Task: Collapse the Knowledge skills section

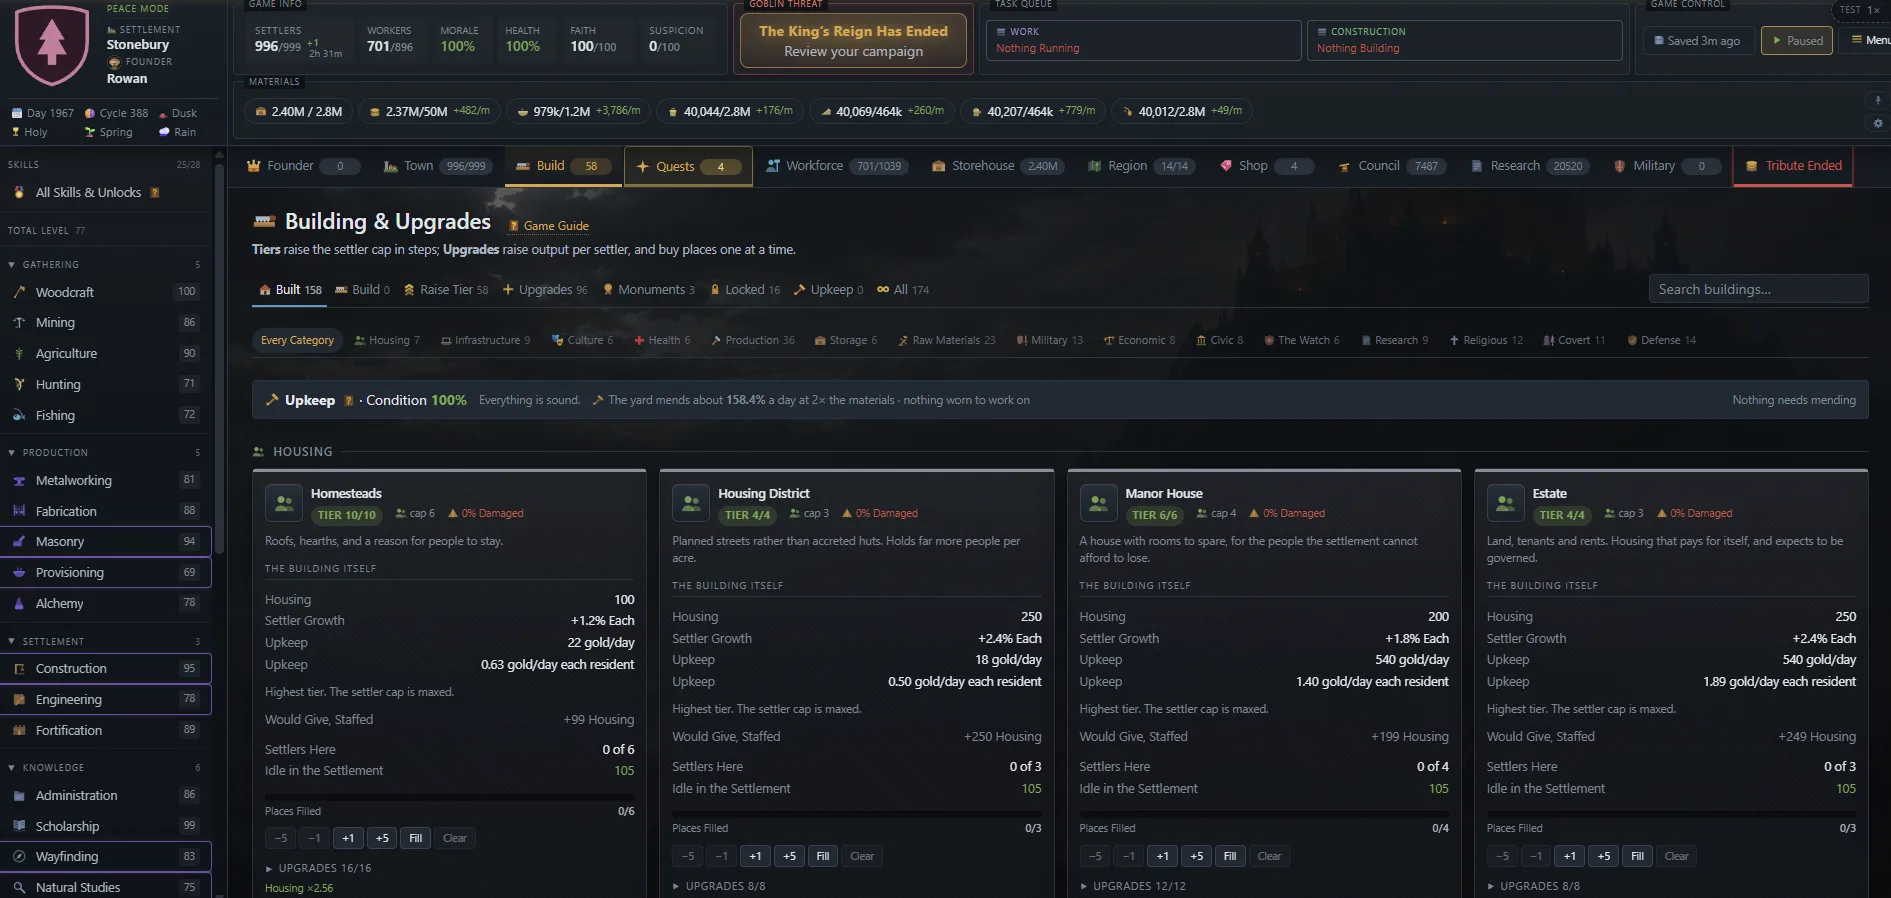Action: 104,768
